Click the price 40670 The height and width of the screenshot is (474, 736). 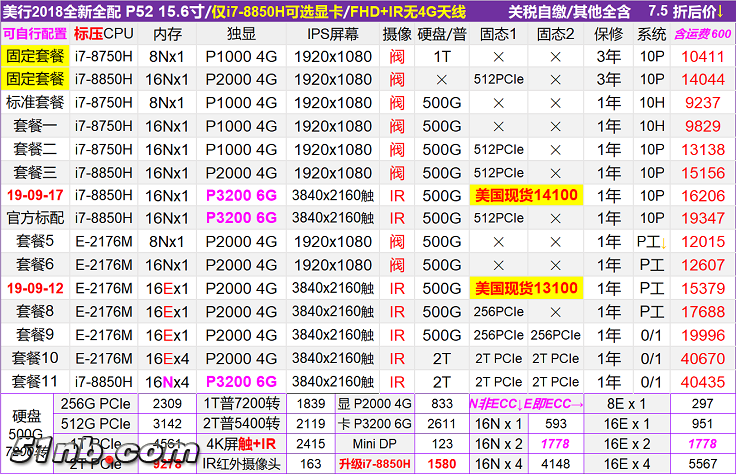point(702,358)
